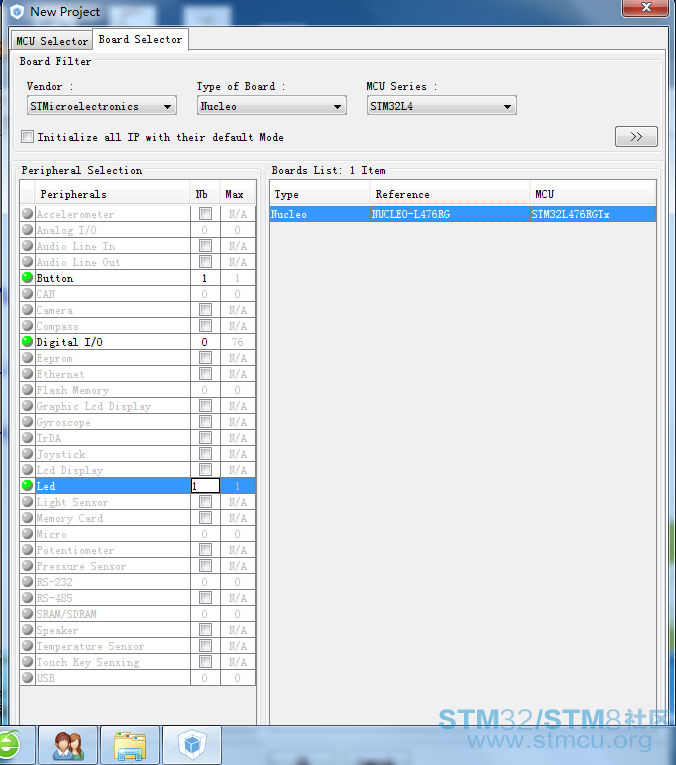This screenshot has height=765, width=676.
Task: Click the gray status dot beside Micro
Action: pos(27,534)
